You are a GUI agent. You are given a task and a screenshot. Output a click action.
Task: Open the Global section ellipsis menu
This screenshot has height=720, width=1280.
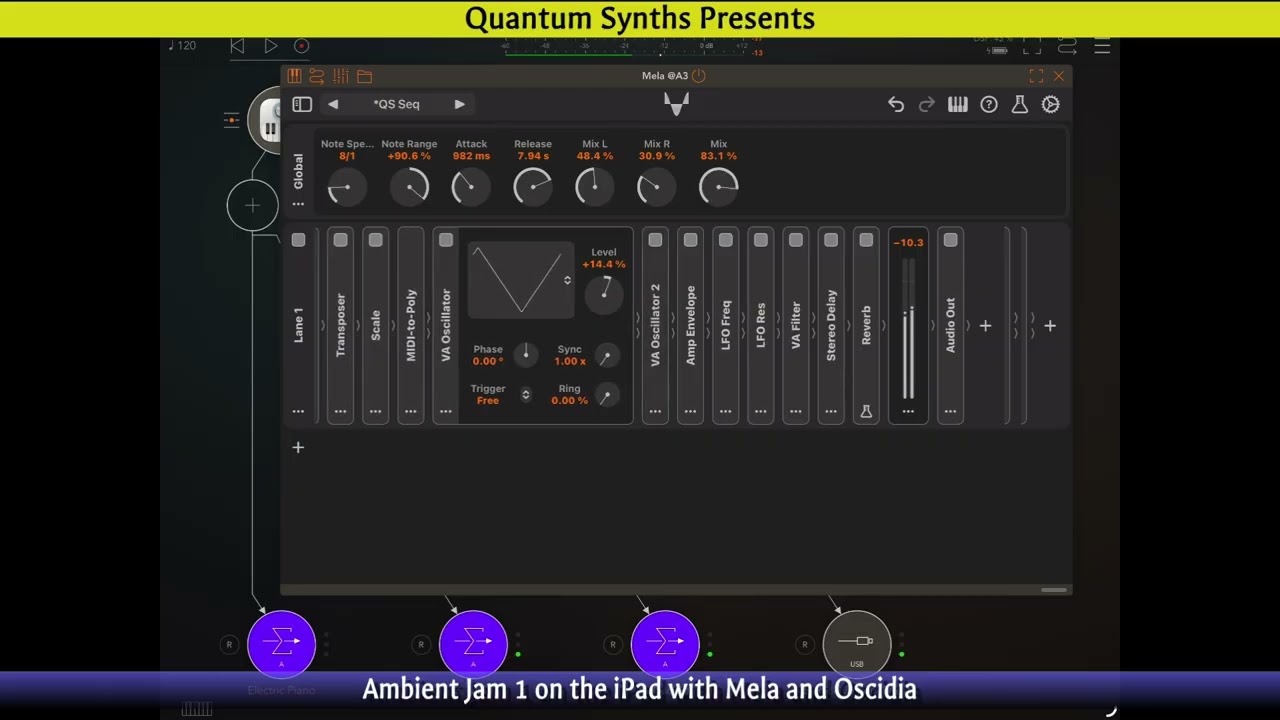[298, 204]
